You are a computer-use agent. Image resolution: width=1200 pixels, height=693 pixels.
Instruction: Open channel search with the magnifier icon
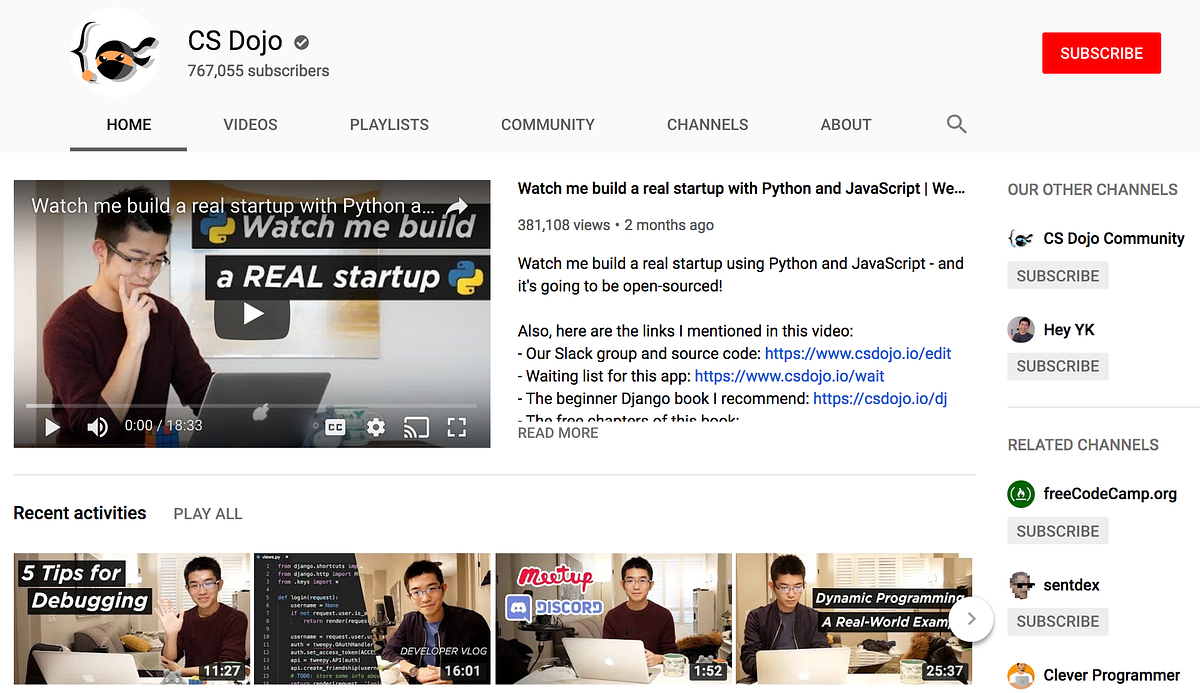[956, 124]
